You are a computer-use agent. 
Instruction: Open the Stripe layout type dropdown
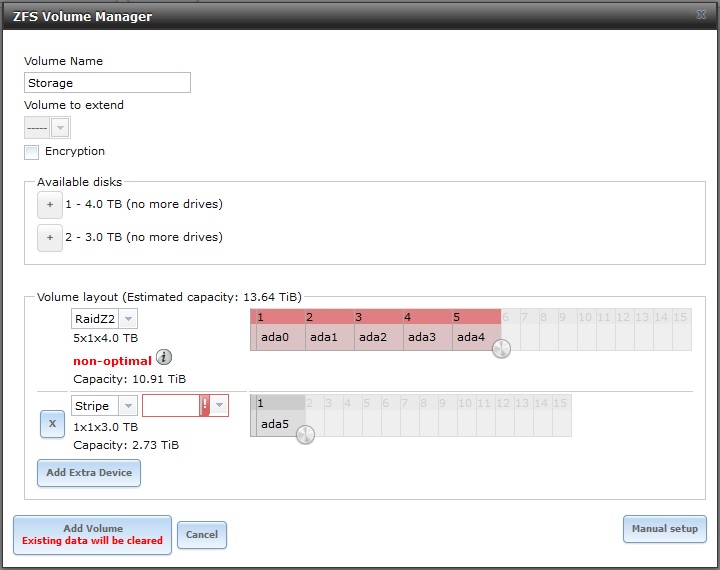pyautogui.click(x=128, y=406)
